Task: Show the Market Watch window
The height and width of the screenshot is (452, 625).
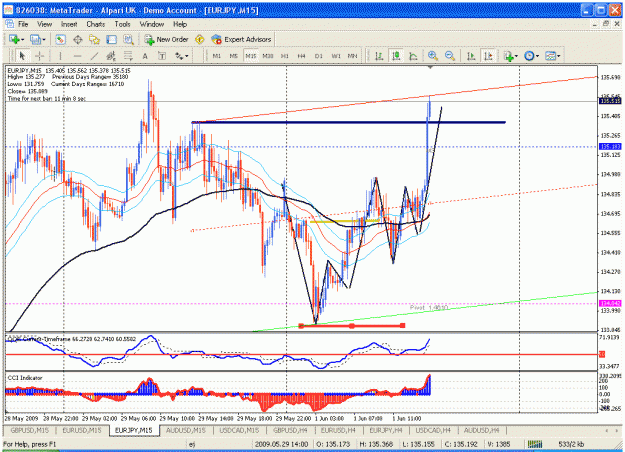Action: 60,39
